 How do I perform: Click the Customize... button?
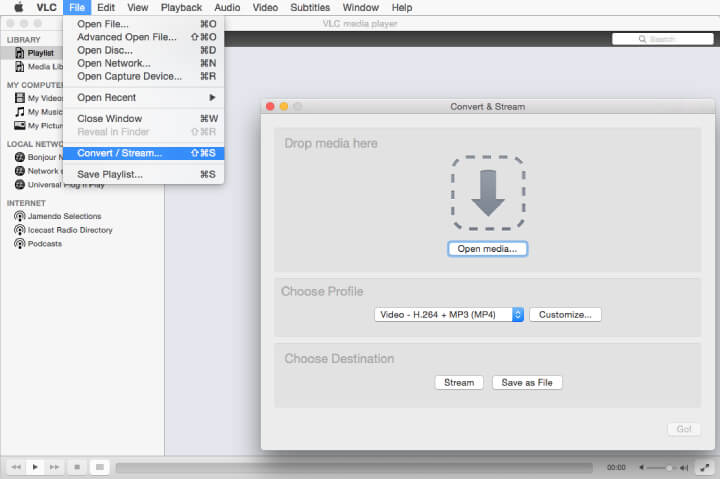(x=565, y=315)
